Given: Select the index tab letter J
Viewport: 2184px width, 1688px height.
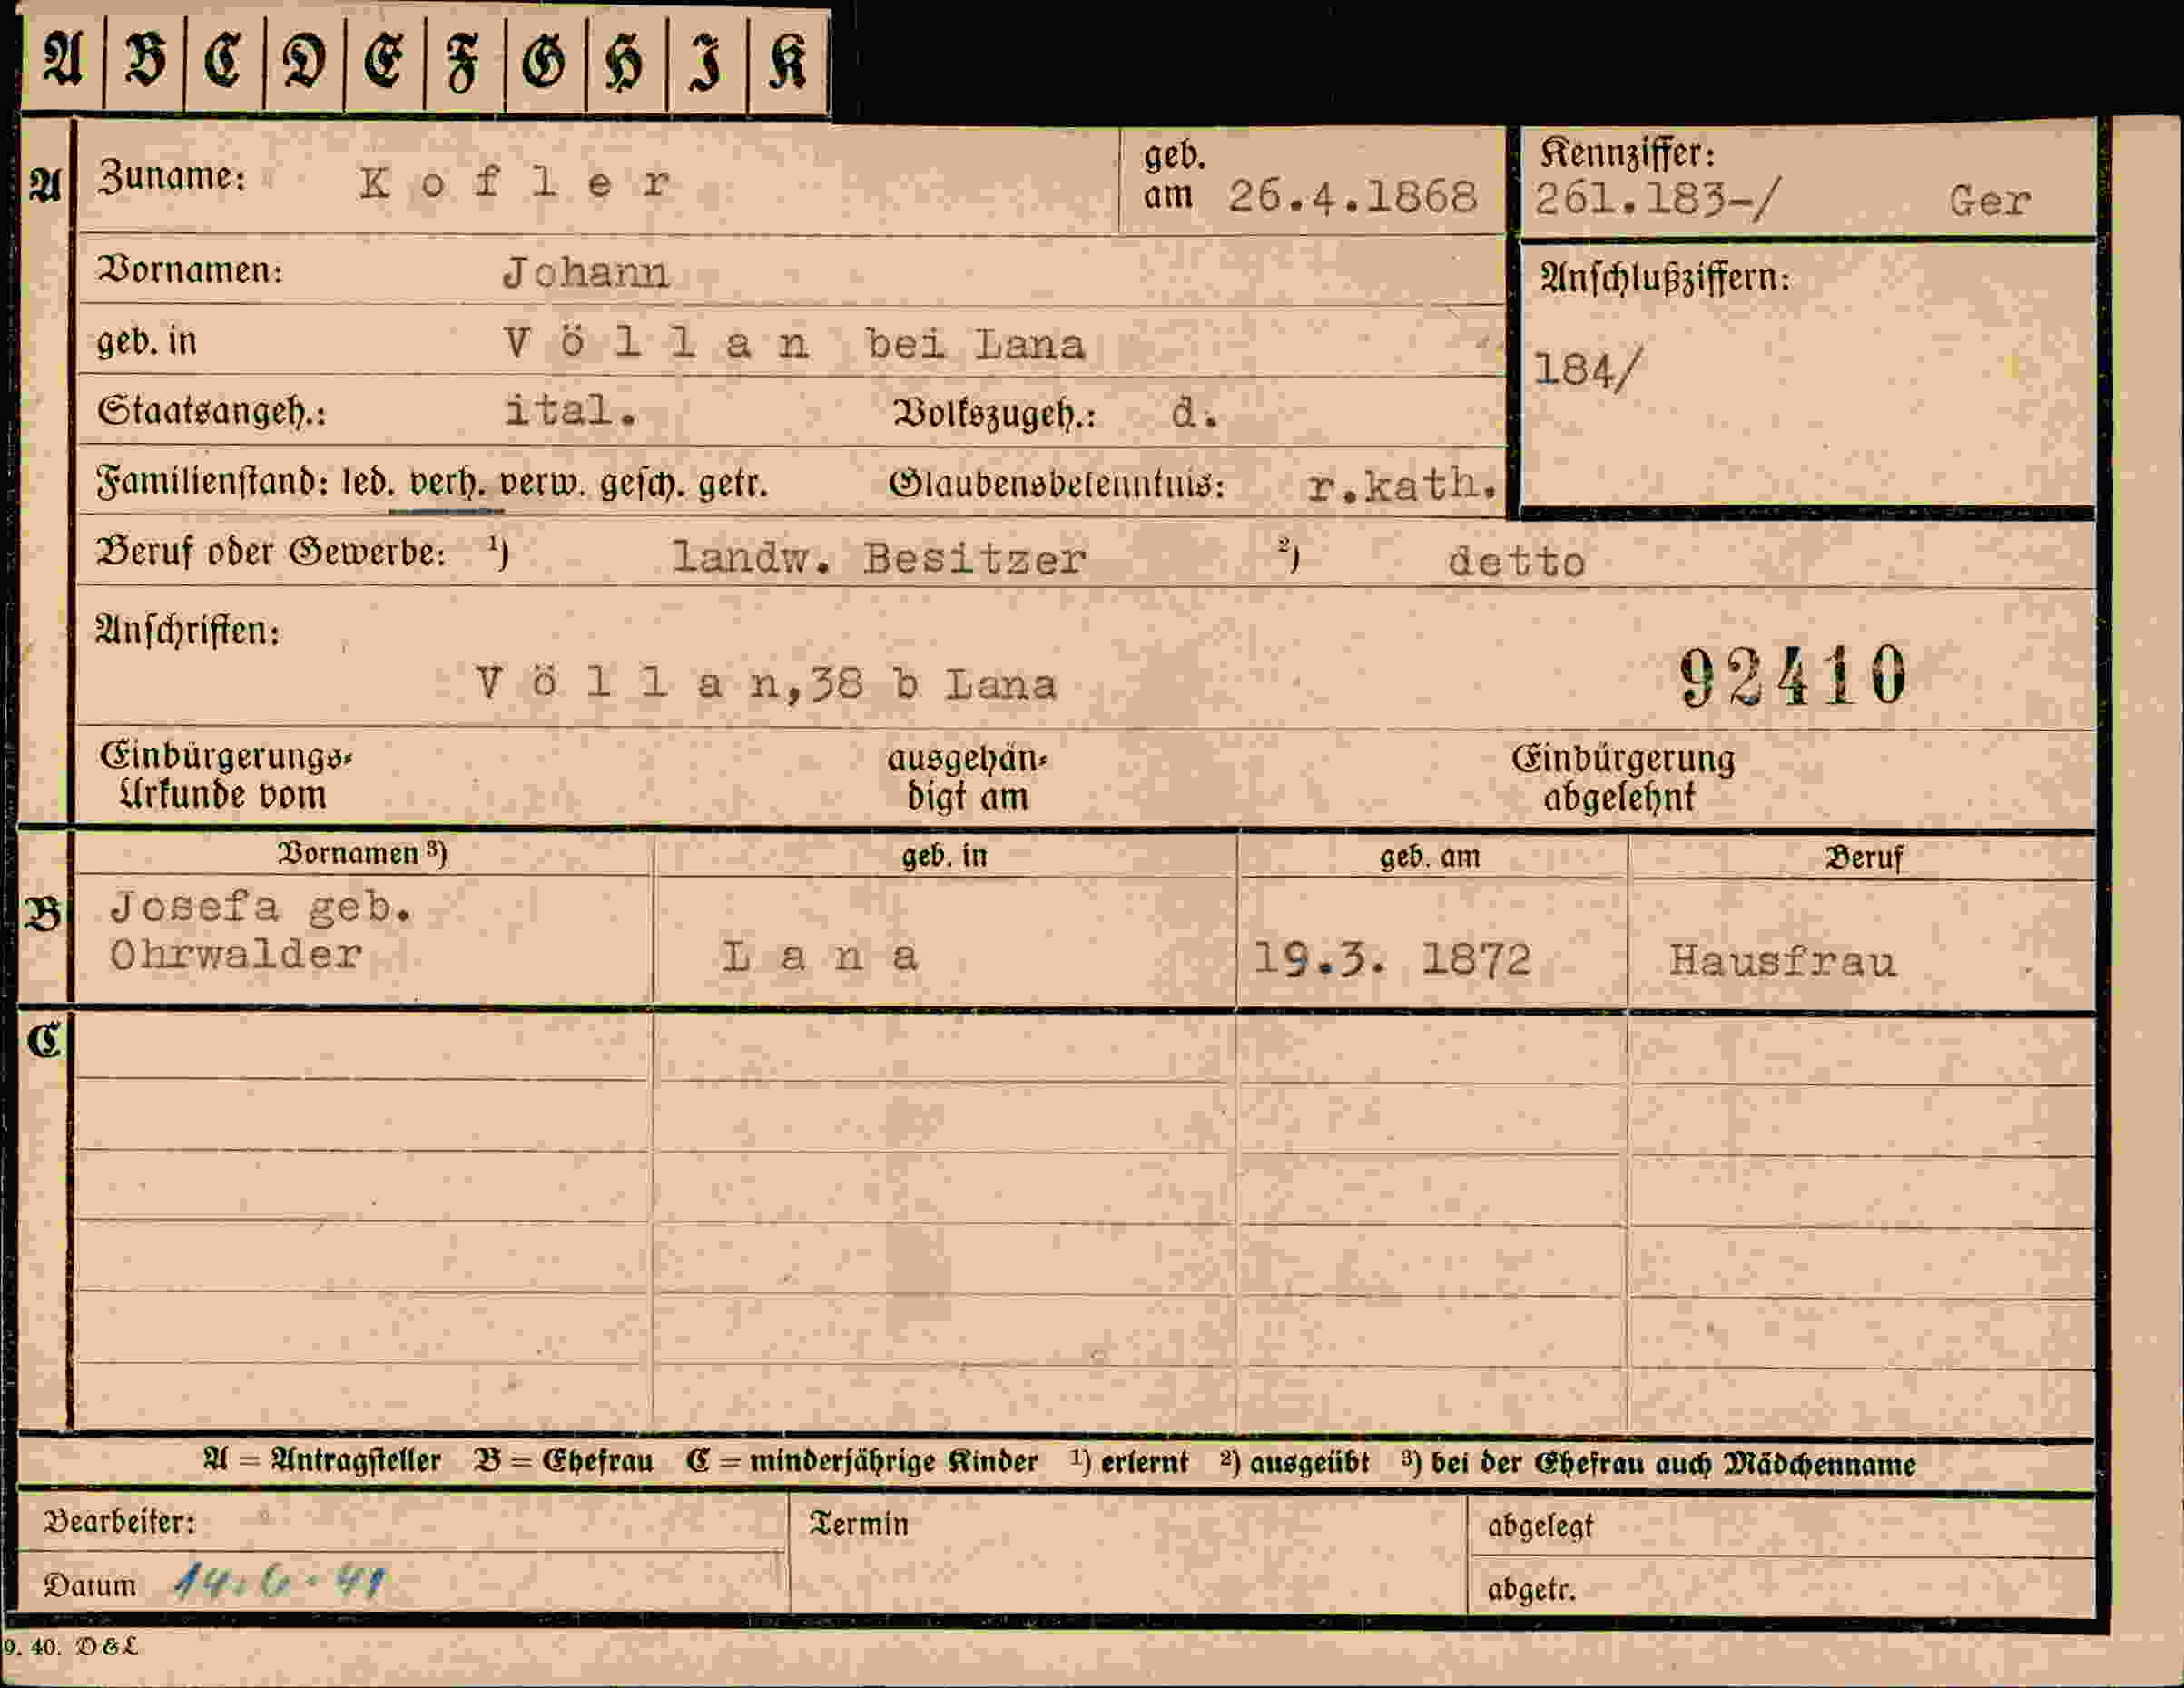Looking at the screenshot, I should click(x=706, y=64).
